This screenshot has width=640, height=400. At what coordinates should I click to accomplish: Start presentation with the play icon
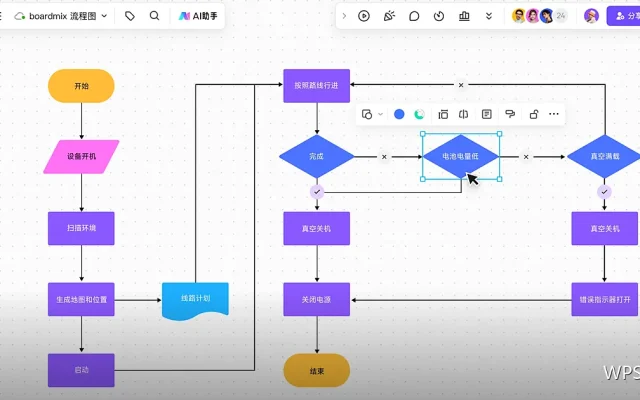[x=364, y=16]
